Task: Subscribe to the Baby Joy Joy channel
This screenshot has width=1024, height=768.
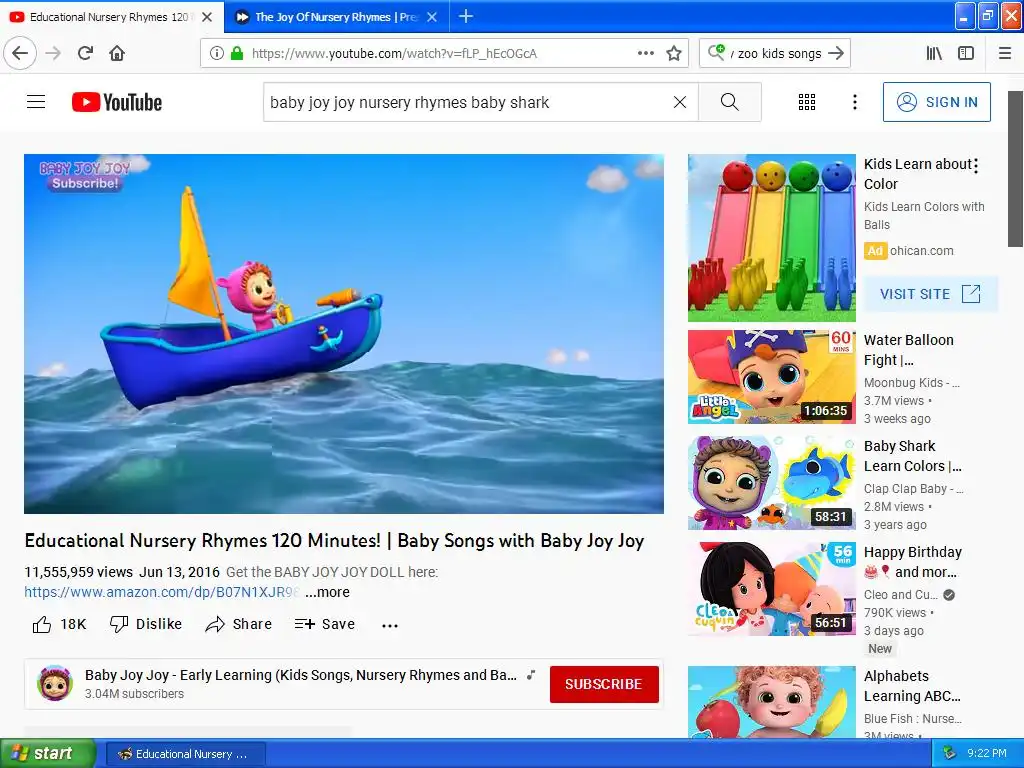Action: pos(604,684)
